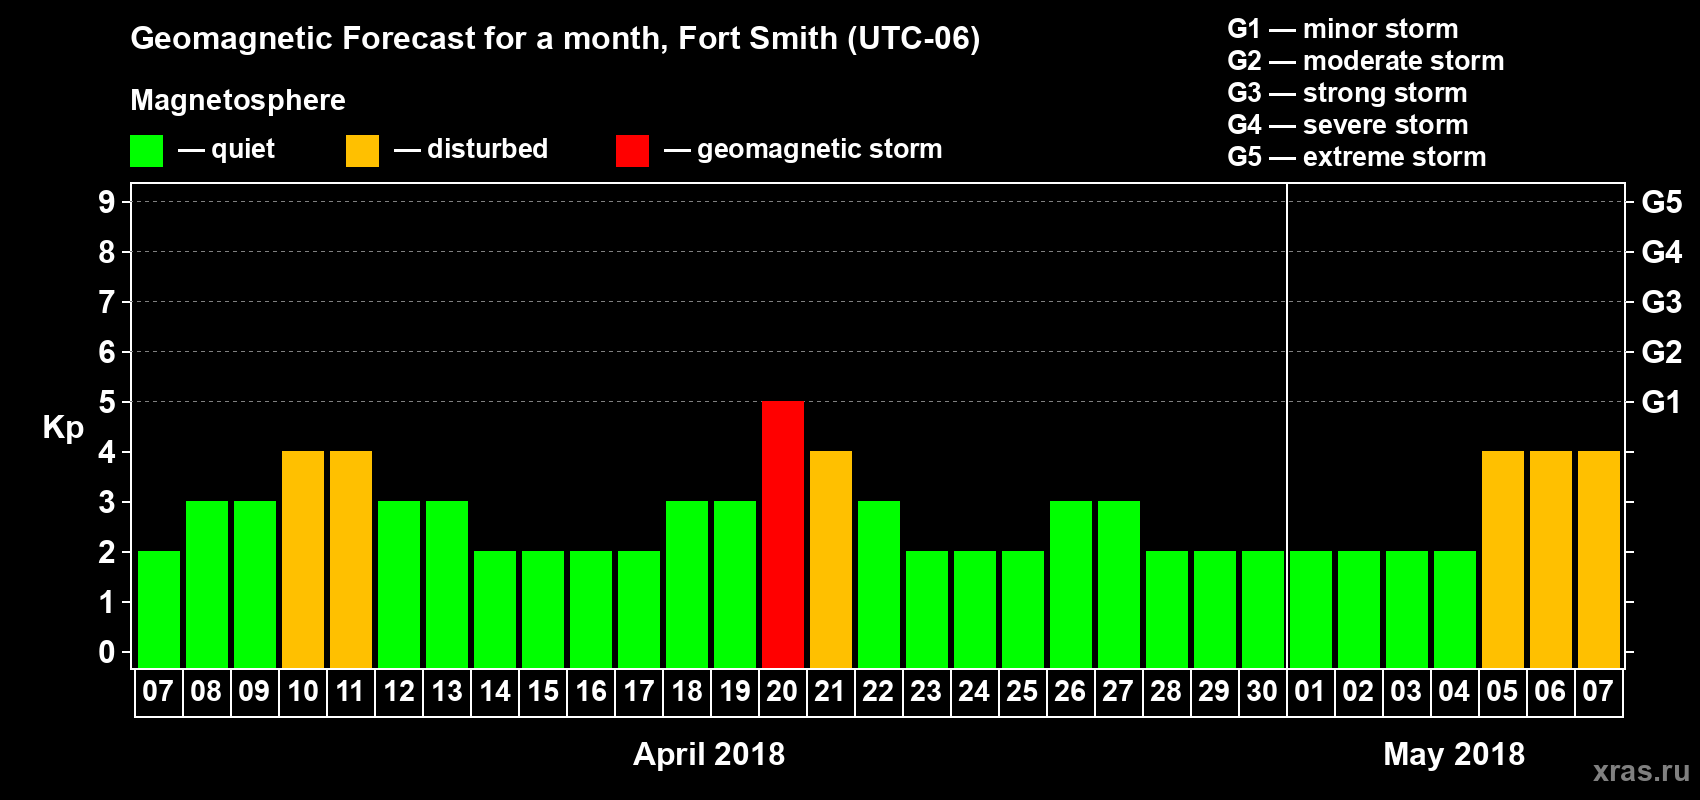The width and height of the screenshot is (1700, 800).
Task: Click the 'G5' right-axis label
Action: pyautogui.click(x=1662, y=202)
